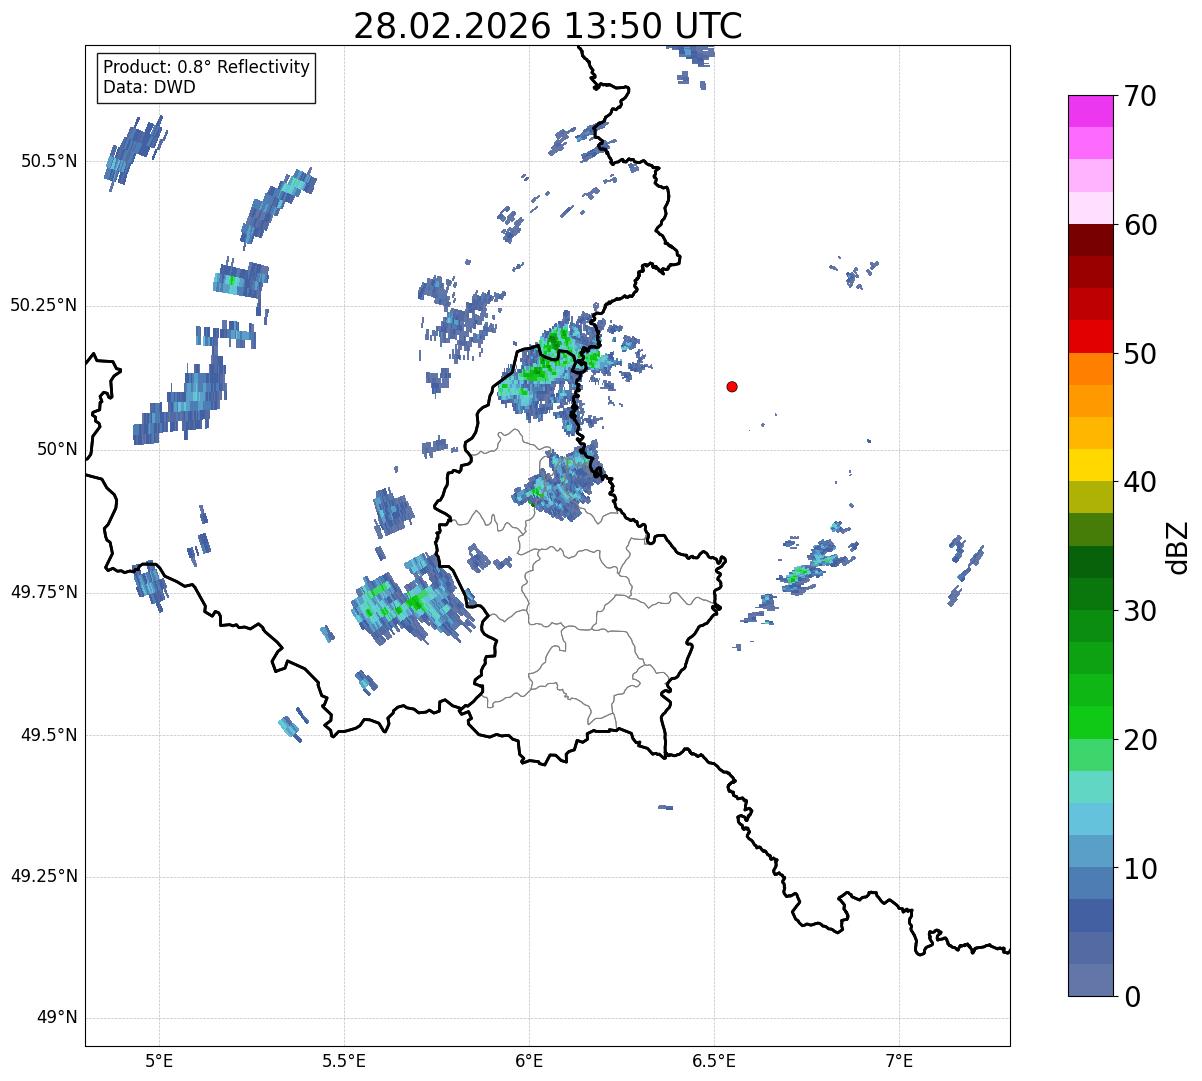The width and height of the screenshot is (1202, 1081).
Task: Click the title 28.02.2026 13:50 UTC
Action: click(x=548, y=26)
